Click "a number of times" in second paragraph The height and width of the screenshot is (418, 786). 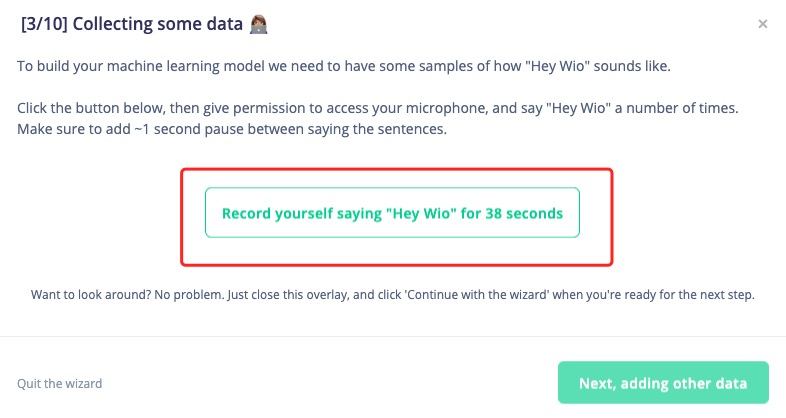click(x=676, y=108)
